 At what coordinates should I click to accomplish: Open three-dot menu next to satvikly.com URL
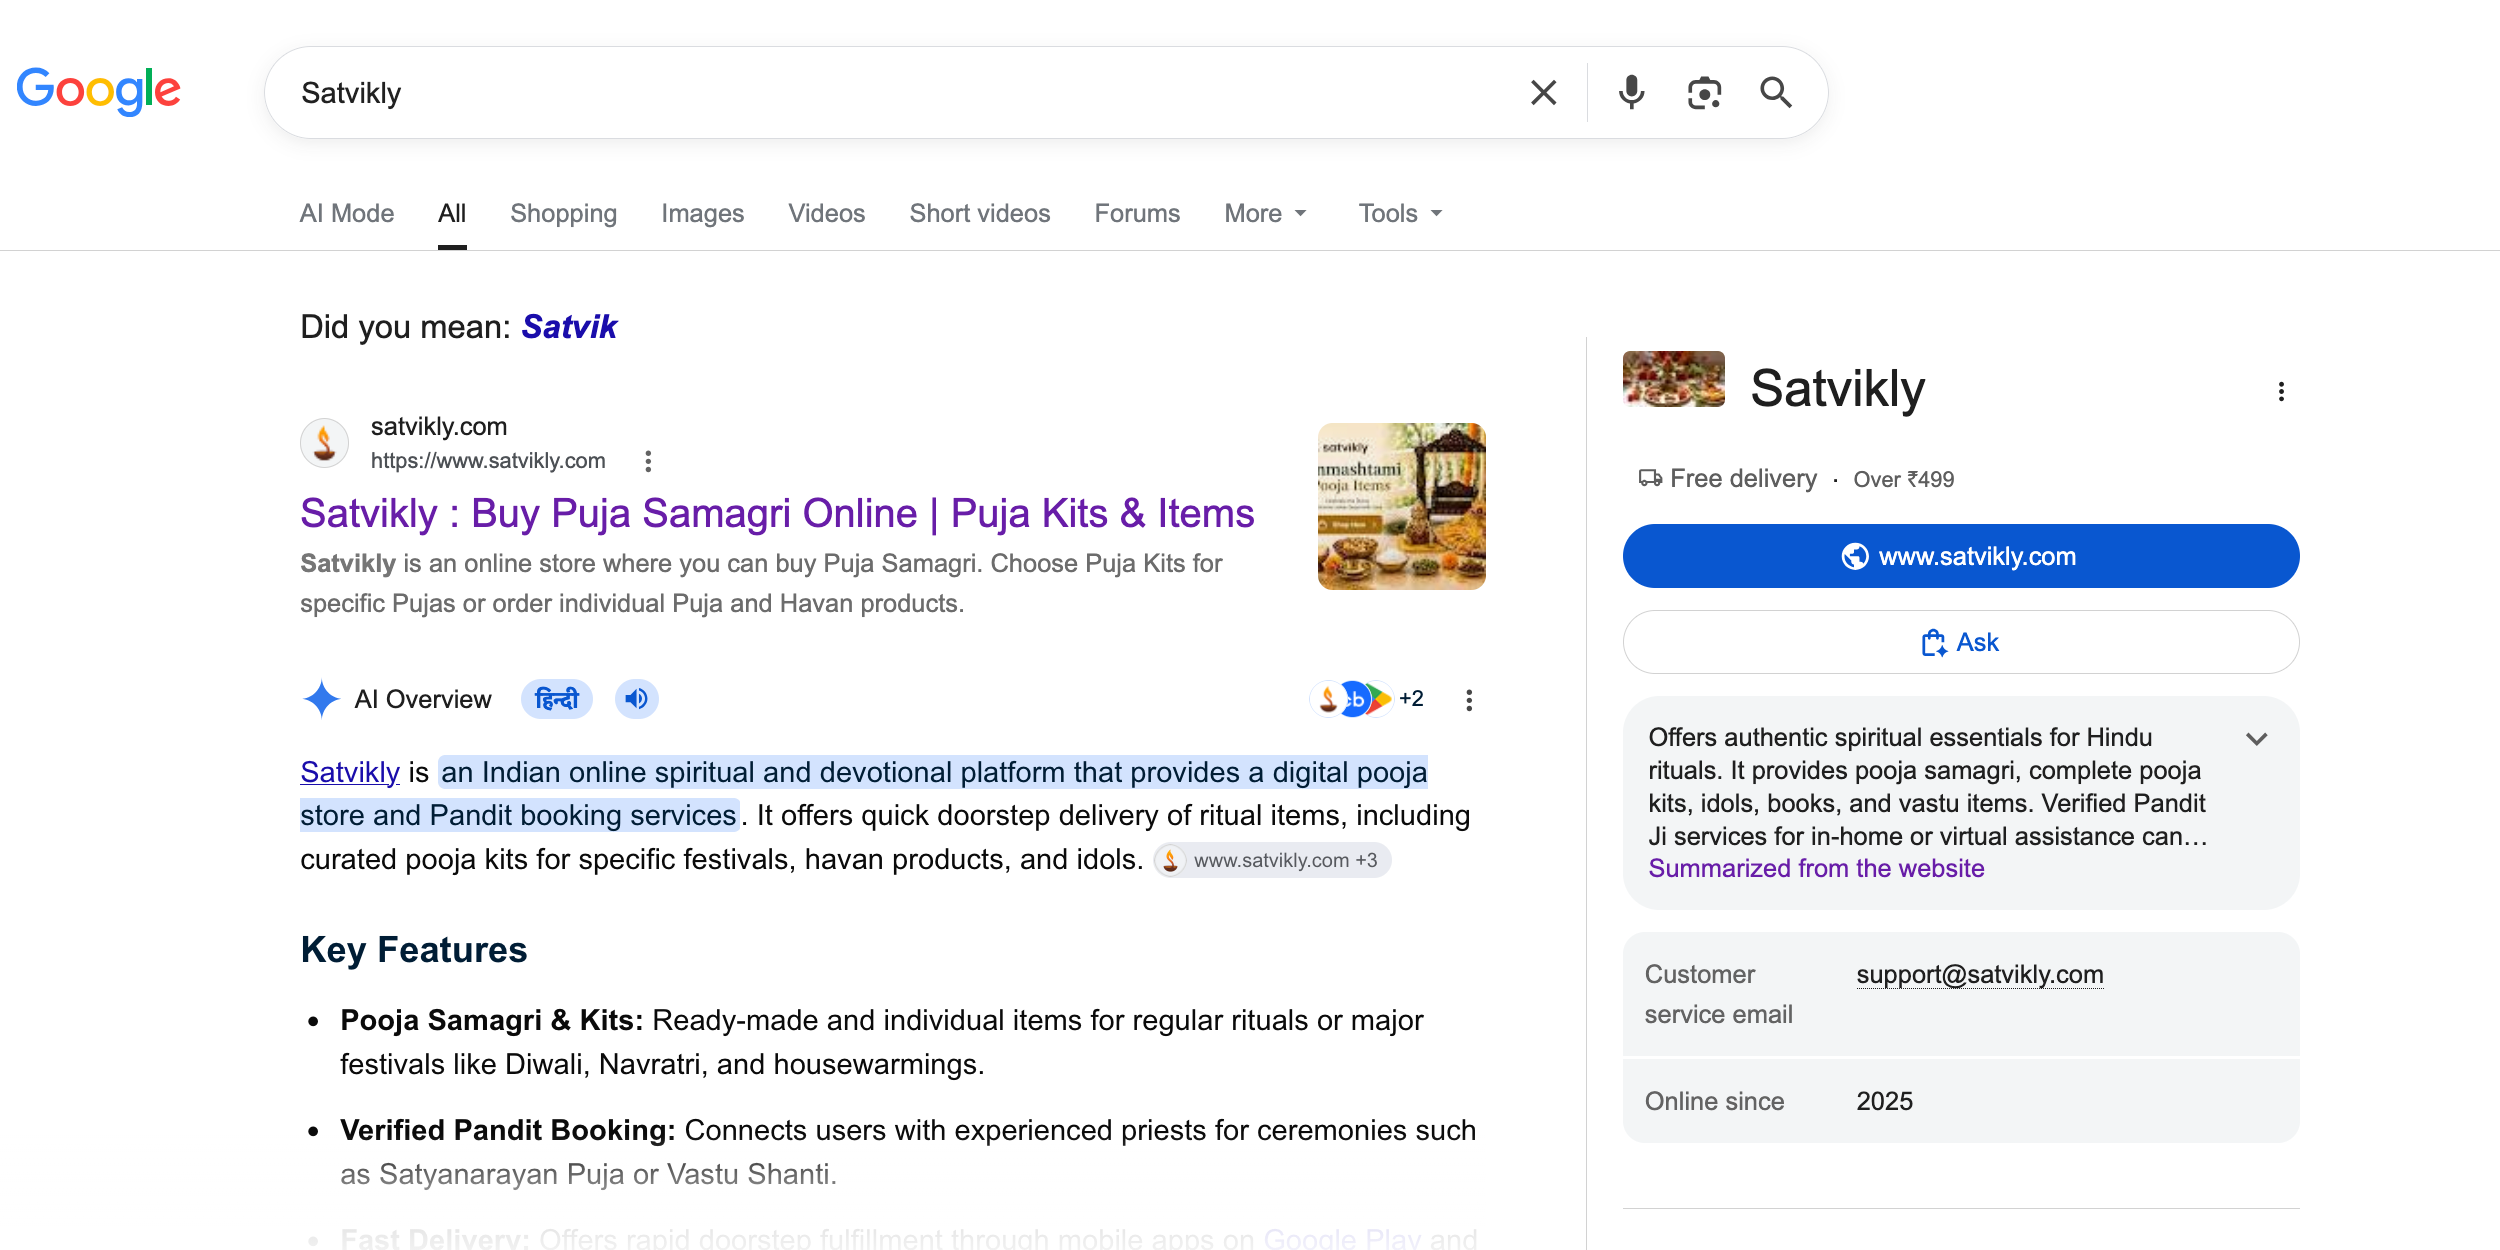click(648, 461)
